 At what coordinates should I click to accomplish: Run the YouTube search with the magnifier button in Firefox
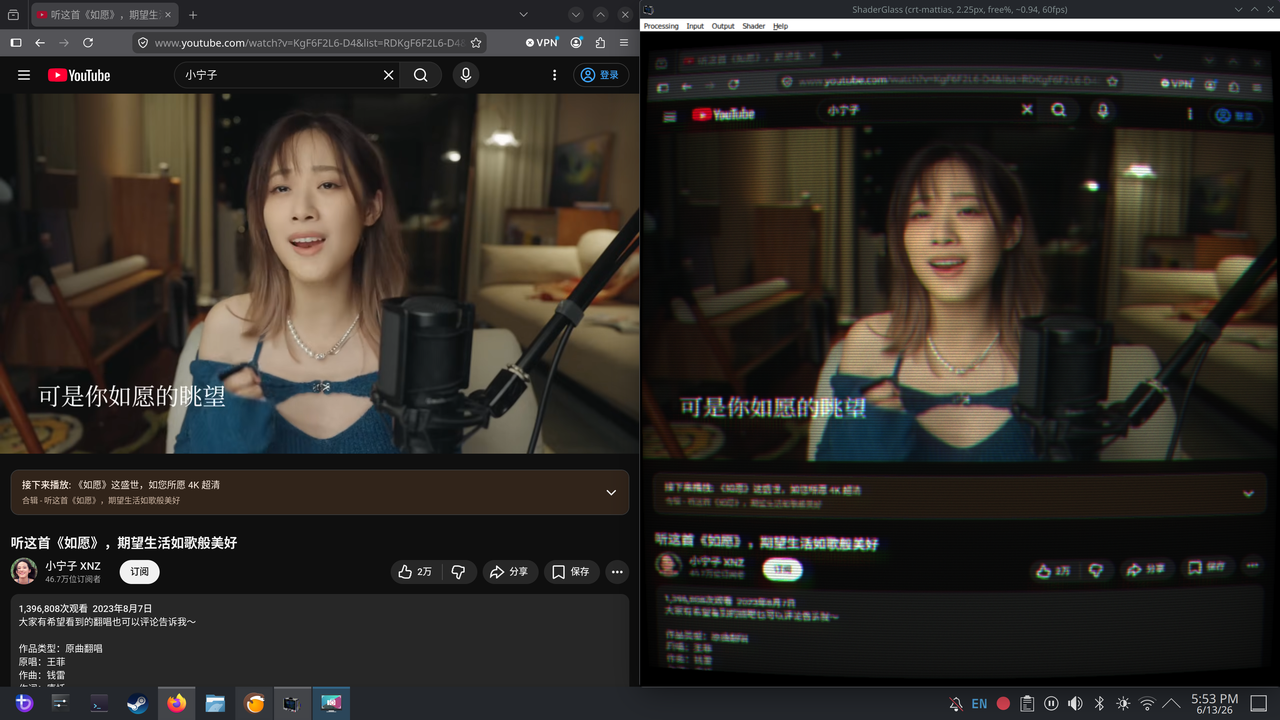coord(421,75)
